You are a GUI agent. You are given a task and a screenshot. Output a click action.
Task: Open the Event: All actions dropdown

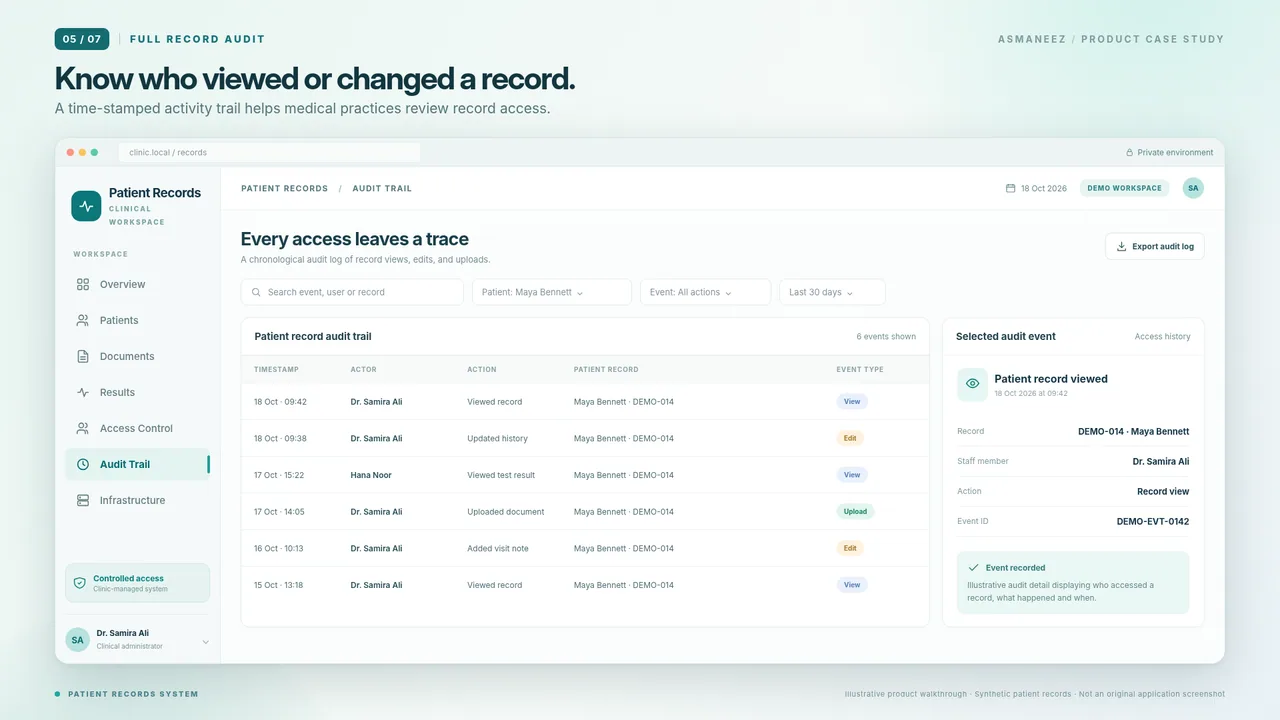coord(705,292)
